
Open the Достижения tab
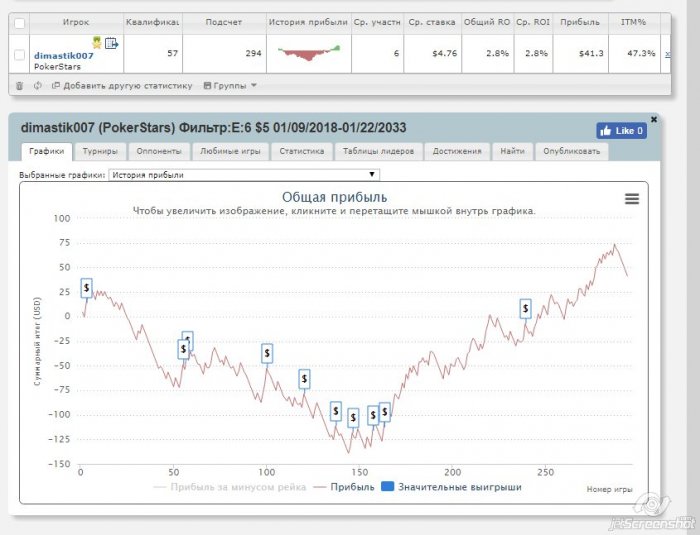click(x=457, y=151)
